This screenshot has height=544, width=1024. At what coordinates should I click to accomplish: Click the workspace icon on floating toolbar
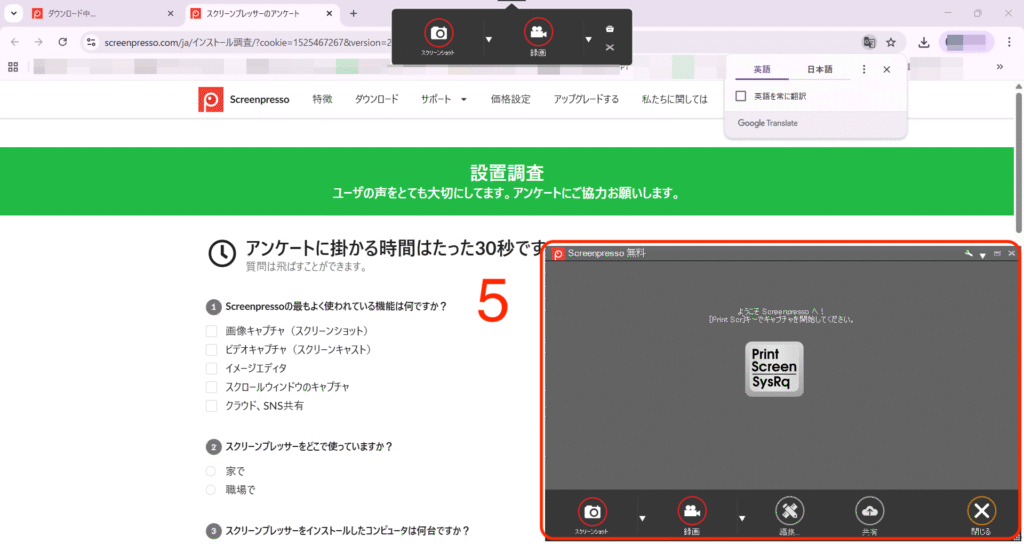point(609,29)
